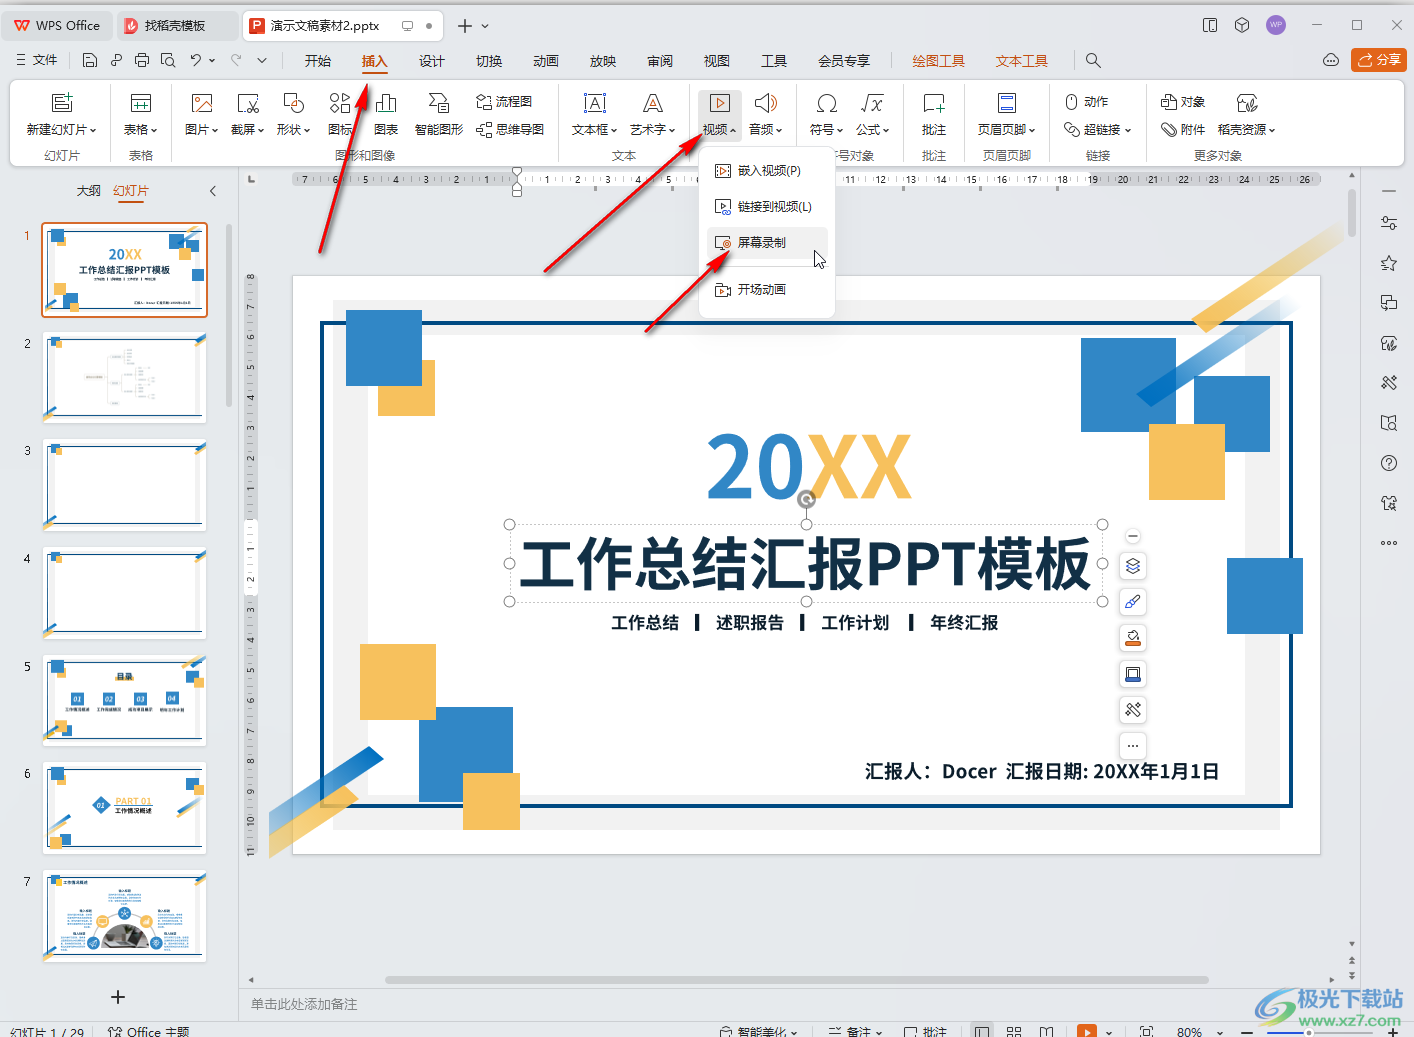This screenshot has height=1037, width=1414.
Task: Click the star icon in the right sidebar
Action: point(1389,263)
